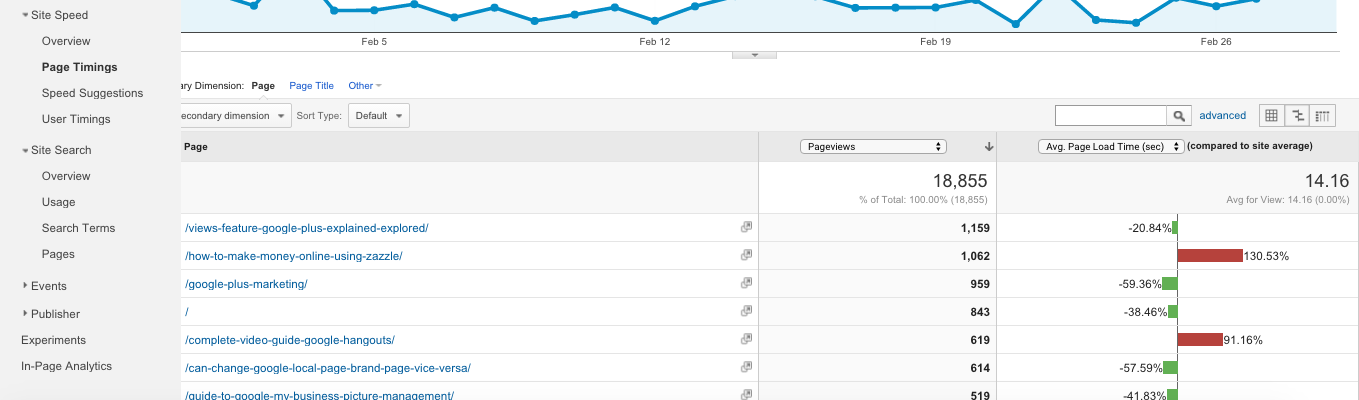Select the comparison view icon
1359x400 pixels.
click(x=1297, y=116)
